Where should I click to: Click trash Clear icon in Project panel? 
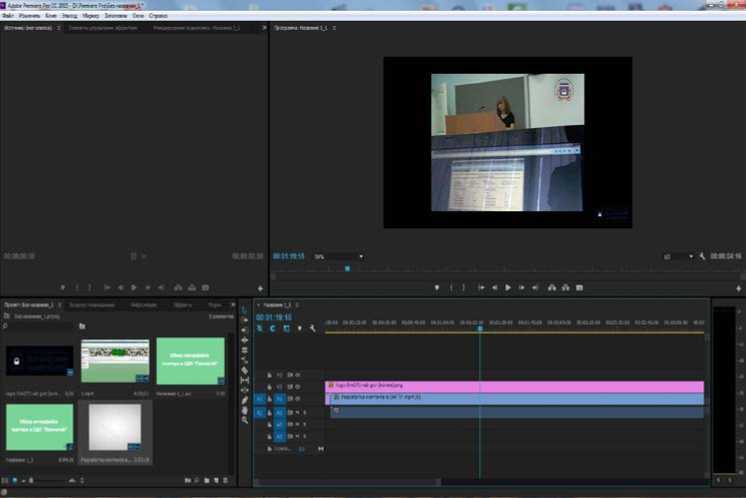pyautogui.click(x=226, y=480)
